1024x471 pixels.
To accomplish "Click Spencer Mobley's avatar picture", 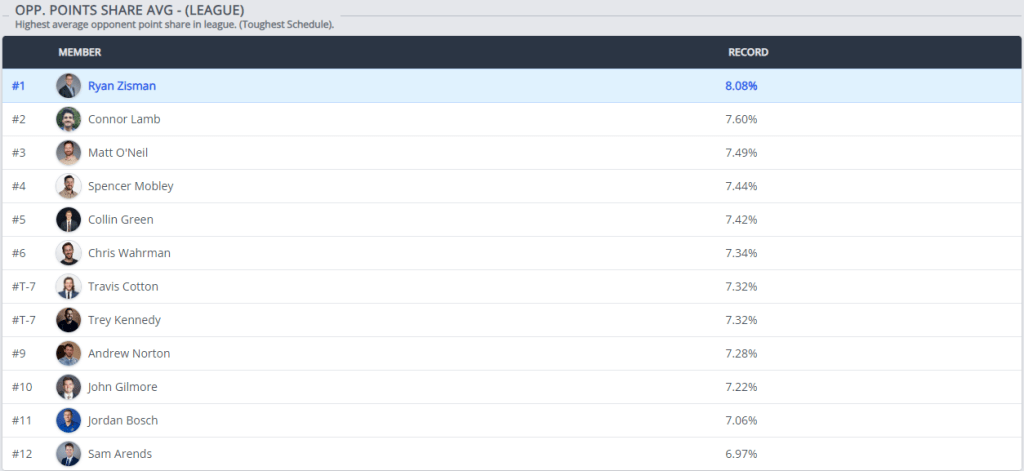I will (x=68, y=186).
